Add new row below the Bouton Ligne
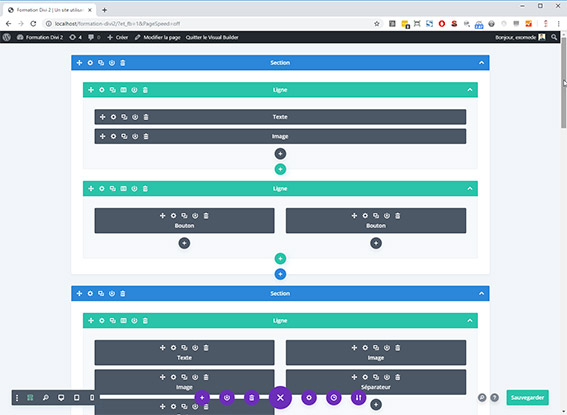This screenshot has width=567, height=415. (x=280, y=258)
